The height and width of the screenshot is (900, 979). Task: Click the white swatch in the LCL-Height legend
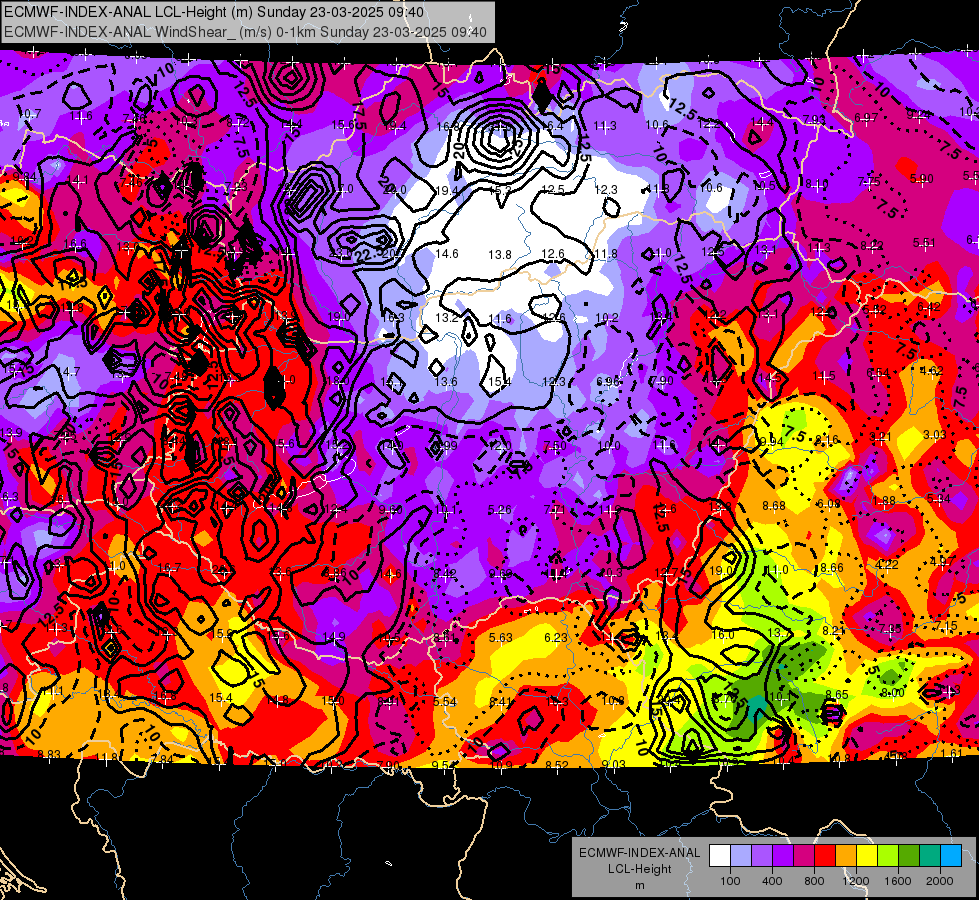coord(720,856)
